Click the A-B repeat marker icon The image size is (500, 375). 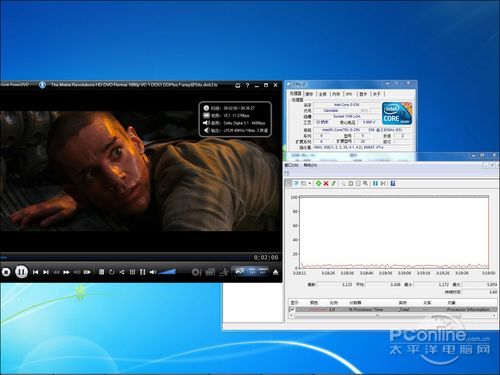click(x=142, y=272)
